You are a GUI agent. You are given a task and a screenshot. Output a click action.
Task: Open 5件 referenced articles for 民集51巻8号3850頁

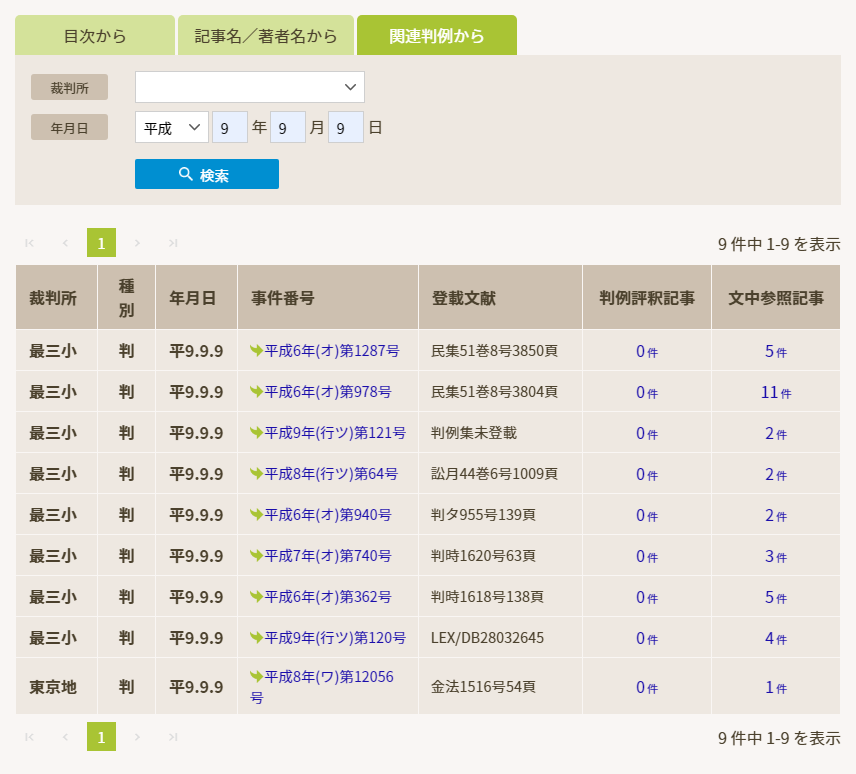coord(776,351)
